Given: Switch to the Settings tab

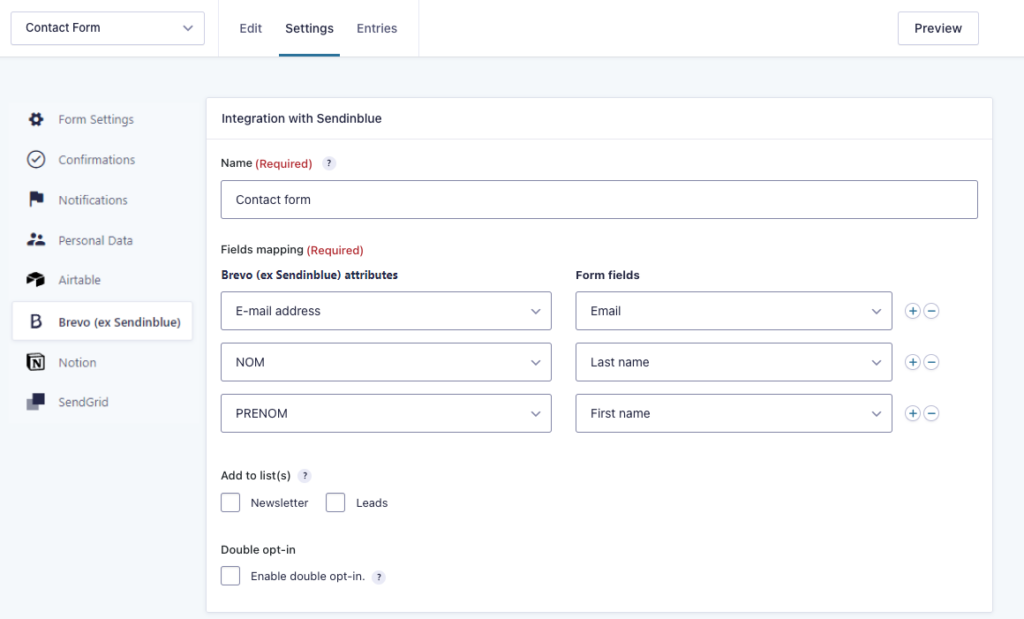Looking at the screenshot, I should pos(310,28).
